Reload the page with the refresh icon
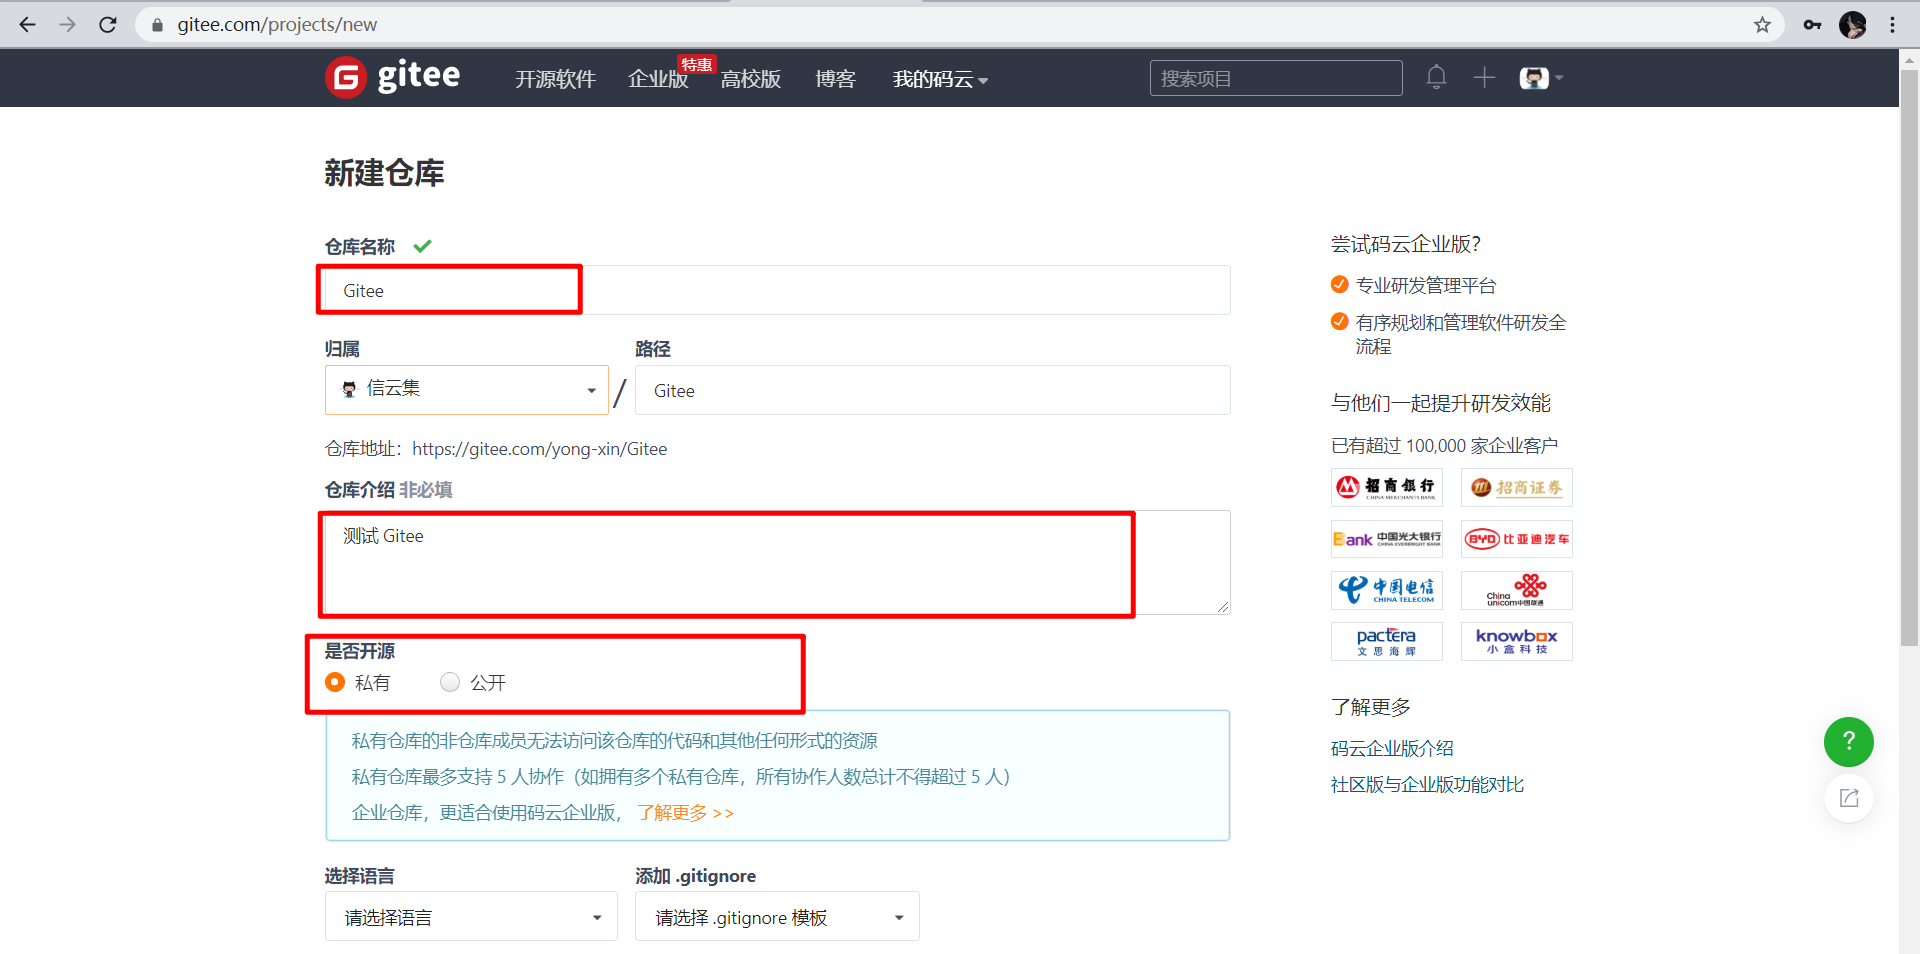Image resolution: width=1920 pixels, height=954 pixels. [x=108, y=24]
